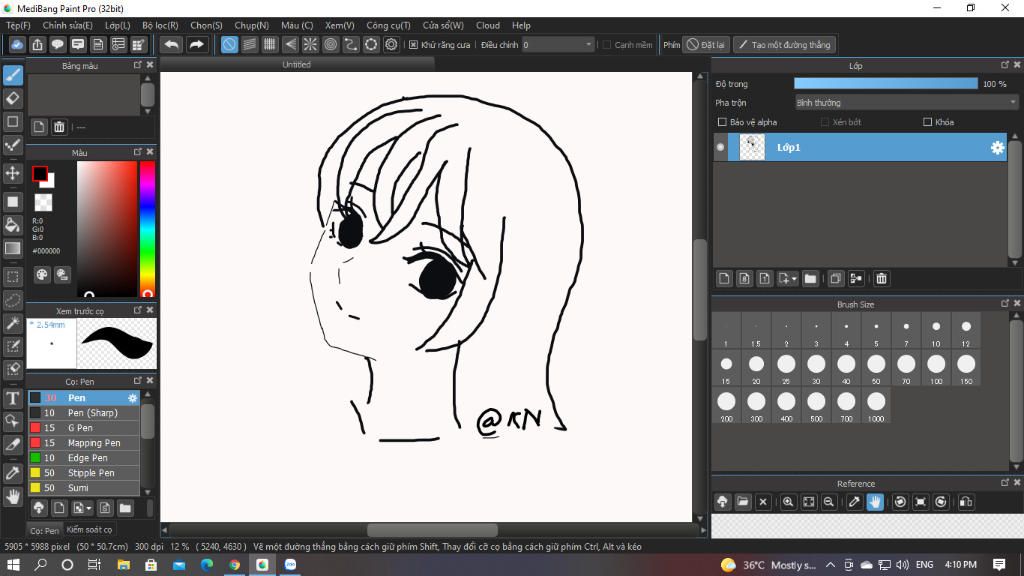Enable the Bảo vệ alpha checkbox
Screen dimensions: 1024x576
point(723,122)
